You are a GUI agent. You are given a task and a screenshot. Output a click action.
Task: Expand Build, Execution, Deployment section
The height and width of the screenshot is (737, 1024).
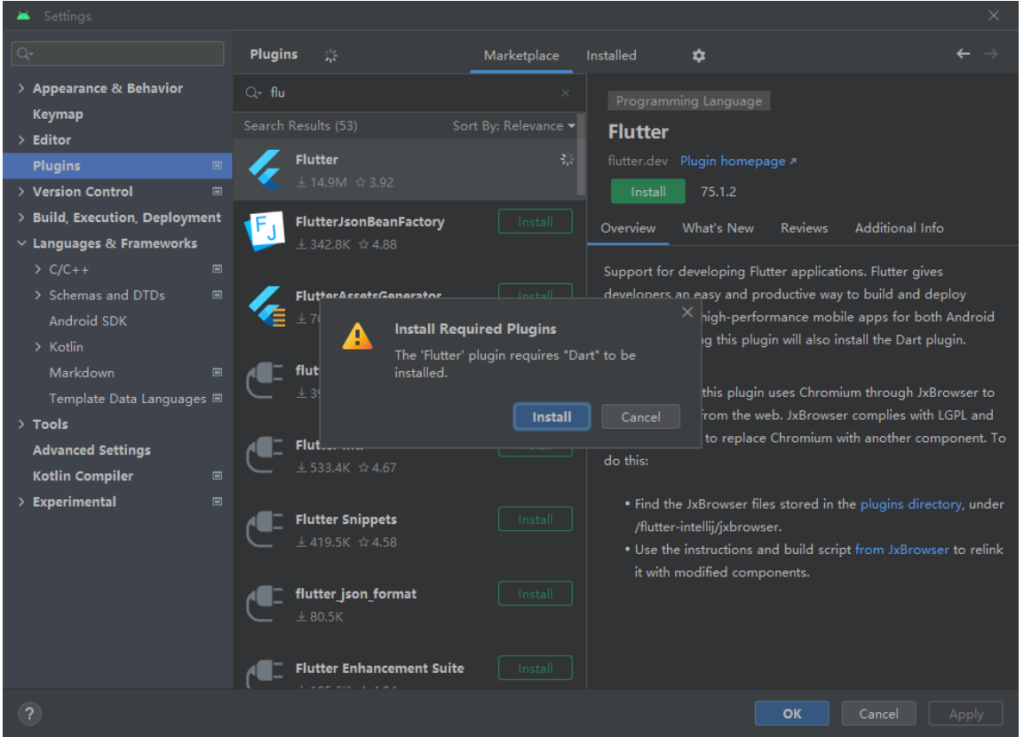(22, 217)
